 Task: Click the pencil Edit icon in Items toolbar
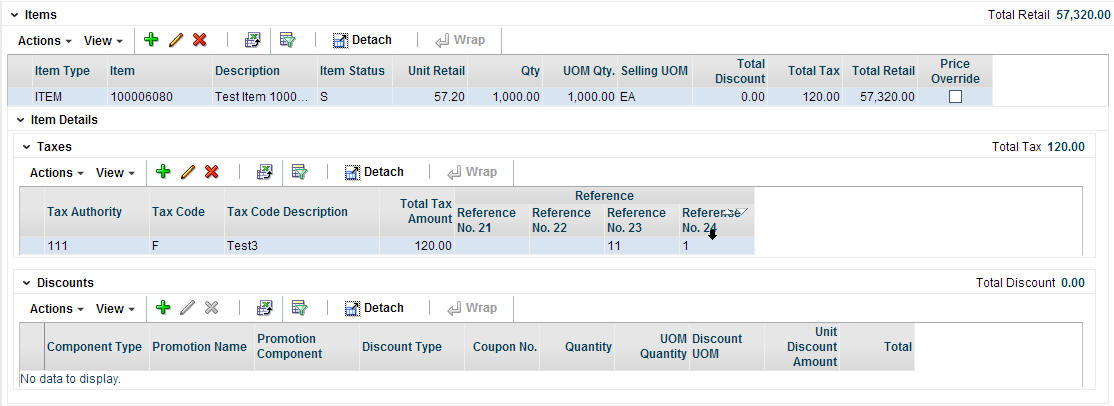176,40
